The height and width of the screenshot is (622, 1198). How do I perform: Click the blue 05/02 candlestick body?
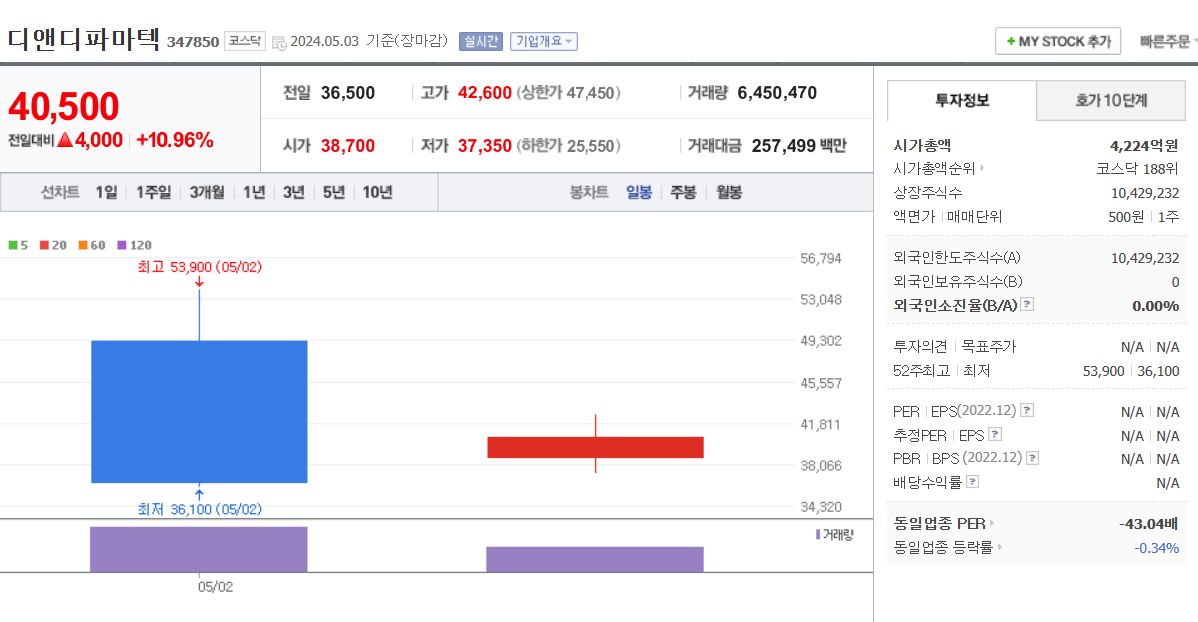coord(199,412)
